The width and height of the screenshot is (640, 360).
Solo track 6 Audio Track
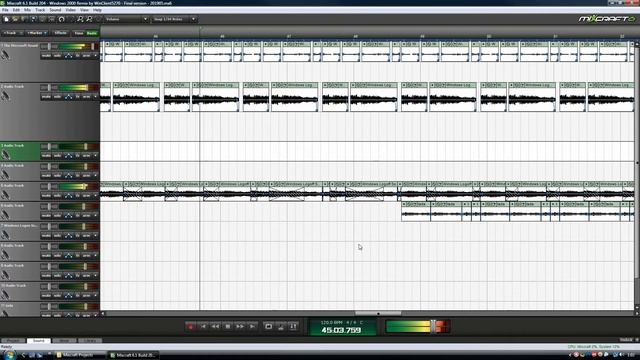click(58, 216)
